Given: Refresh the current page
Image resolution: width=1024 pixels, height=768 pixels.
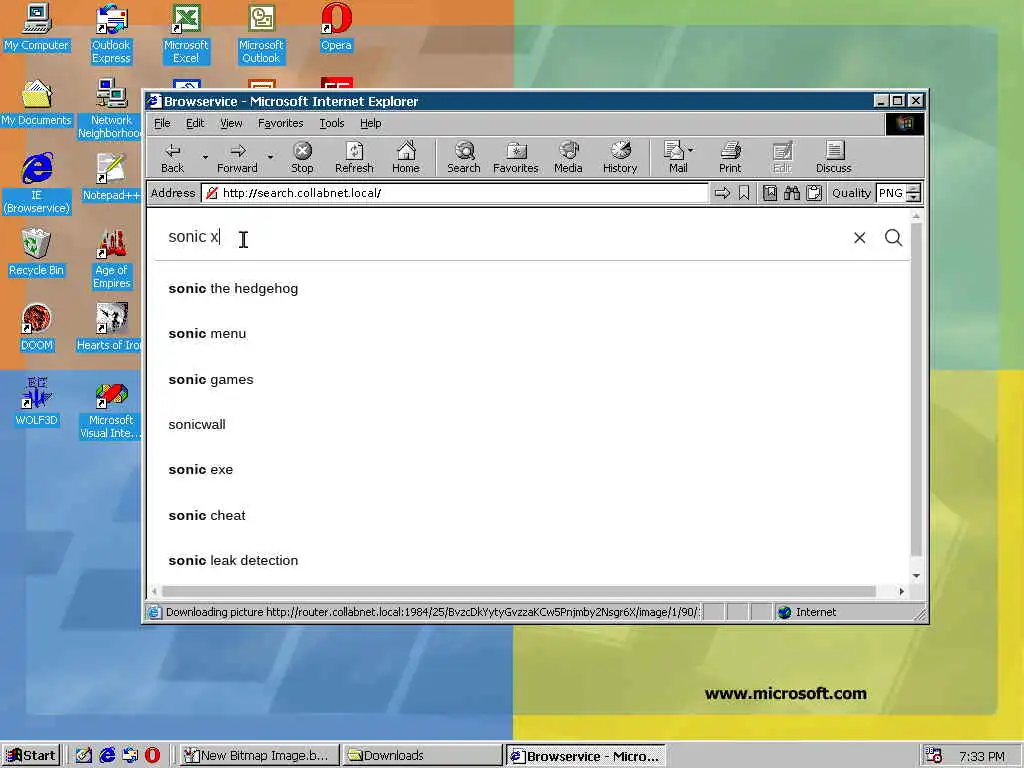Looking at the screenshot, I should pos(354,158).
